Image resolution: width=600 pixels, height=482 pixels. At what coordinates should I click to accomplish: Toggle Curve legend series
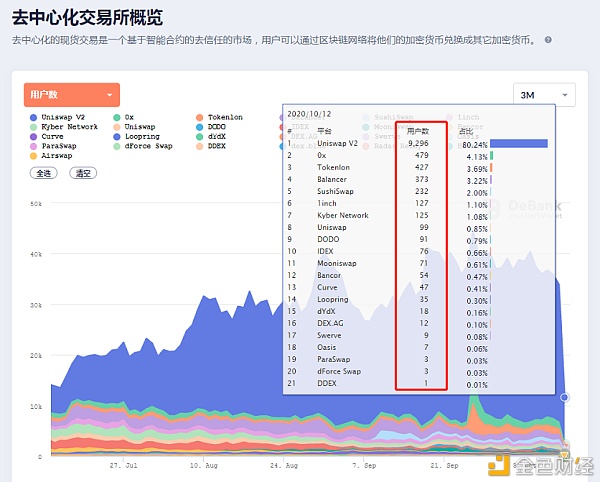tap(47, 136)
